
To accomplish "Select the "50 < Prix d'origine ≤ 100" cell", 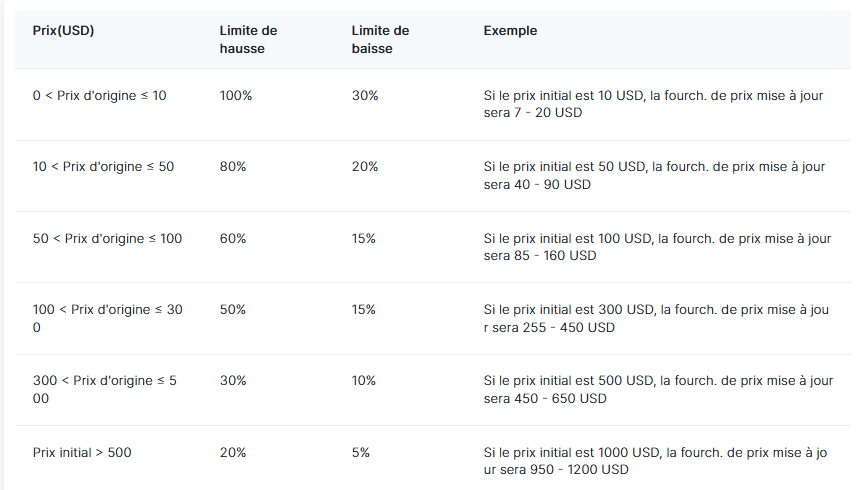I will tap(107, 239).
